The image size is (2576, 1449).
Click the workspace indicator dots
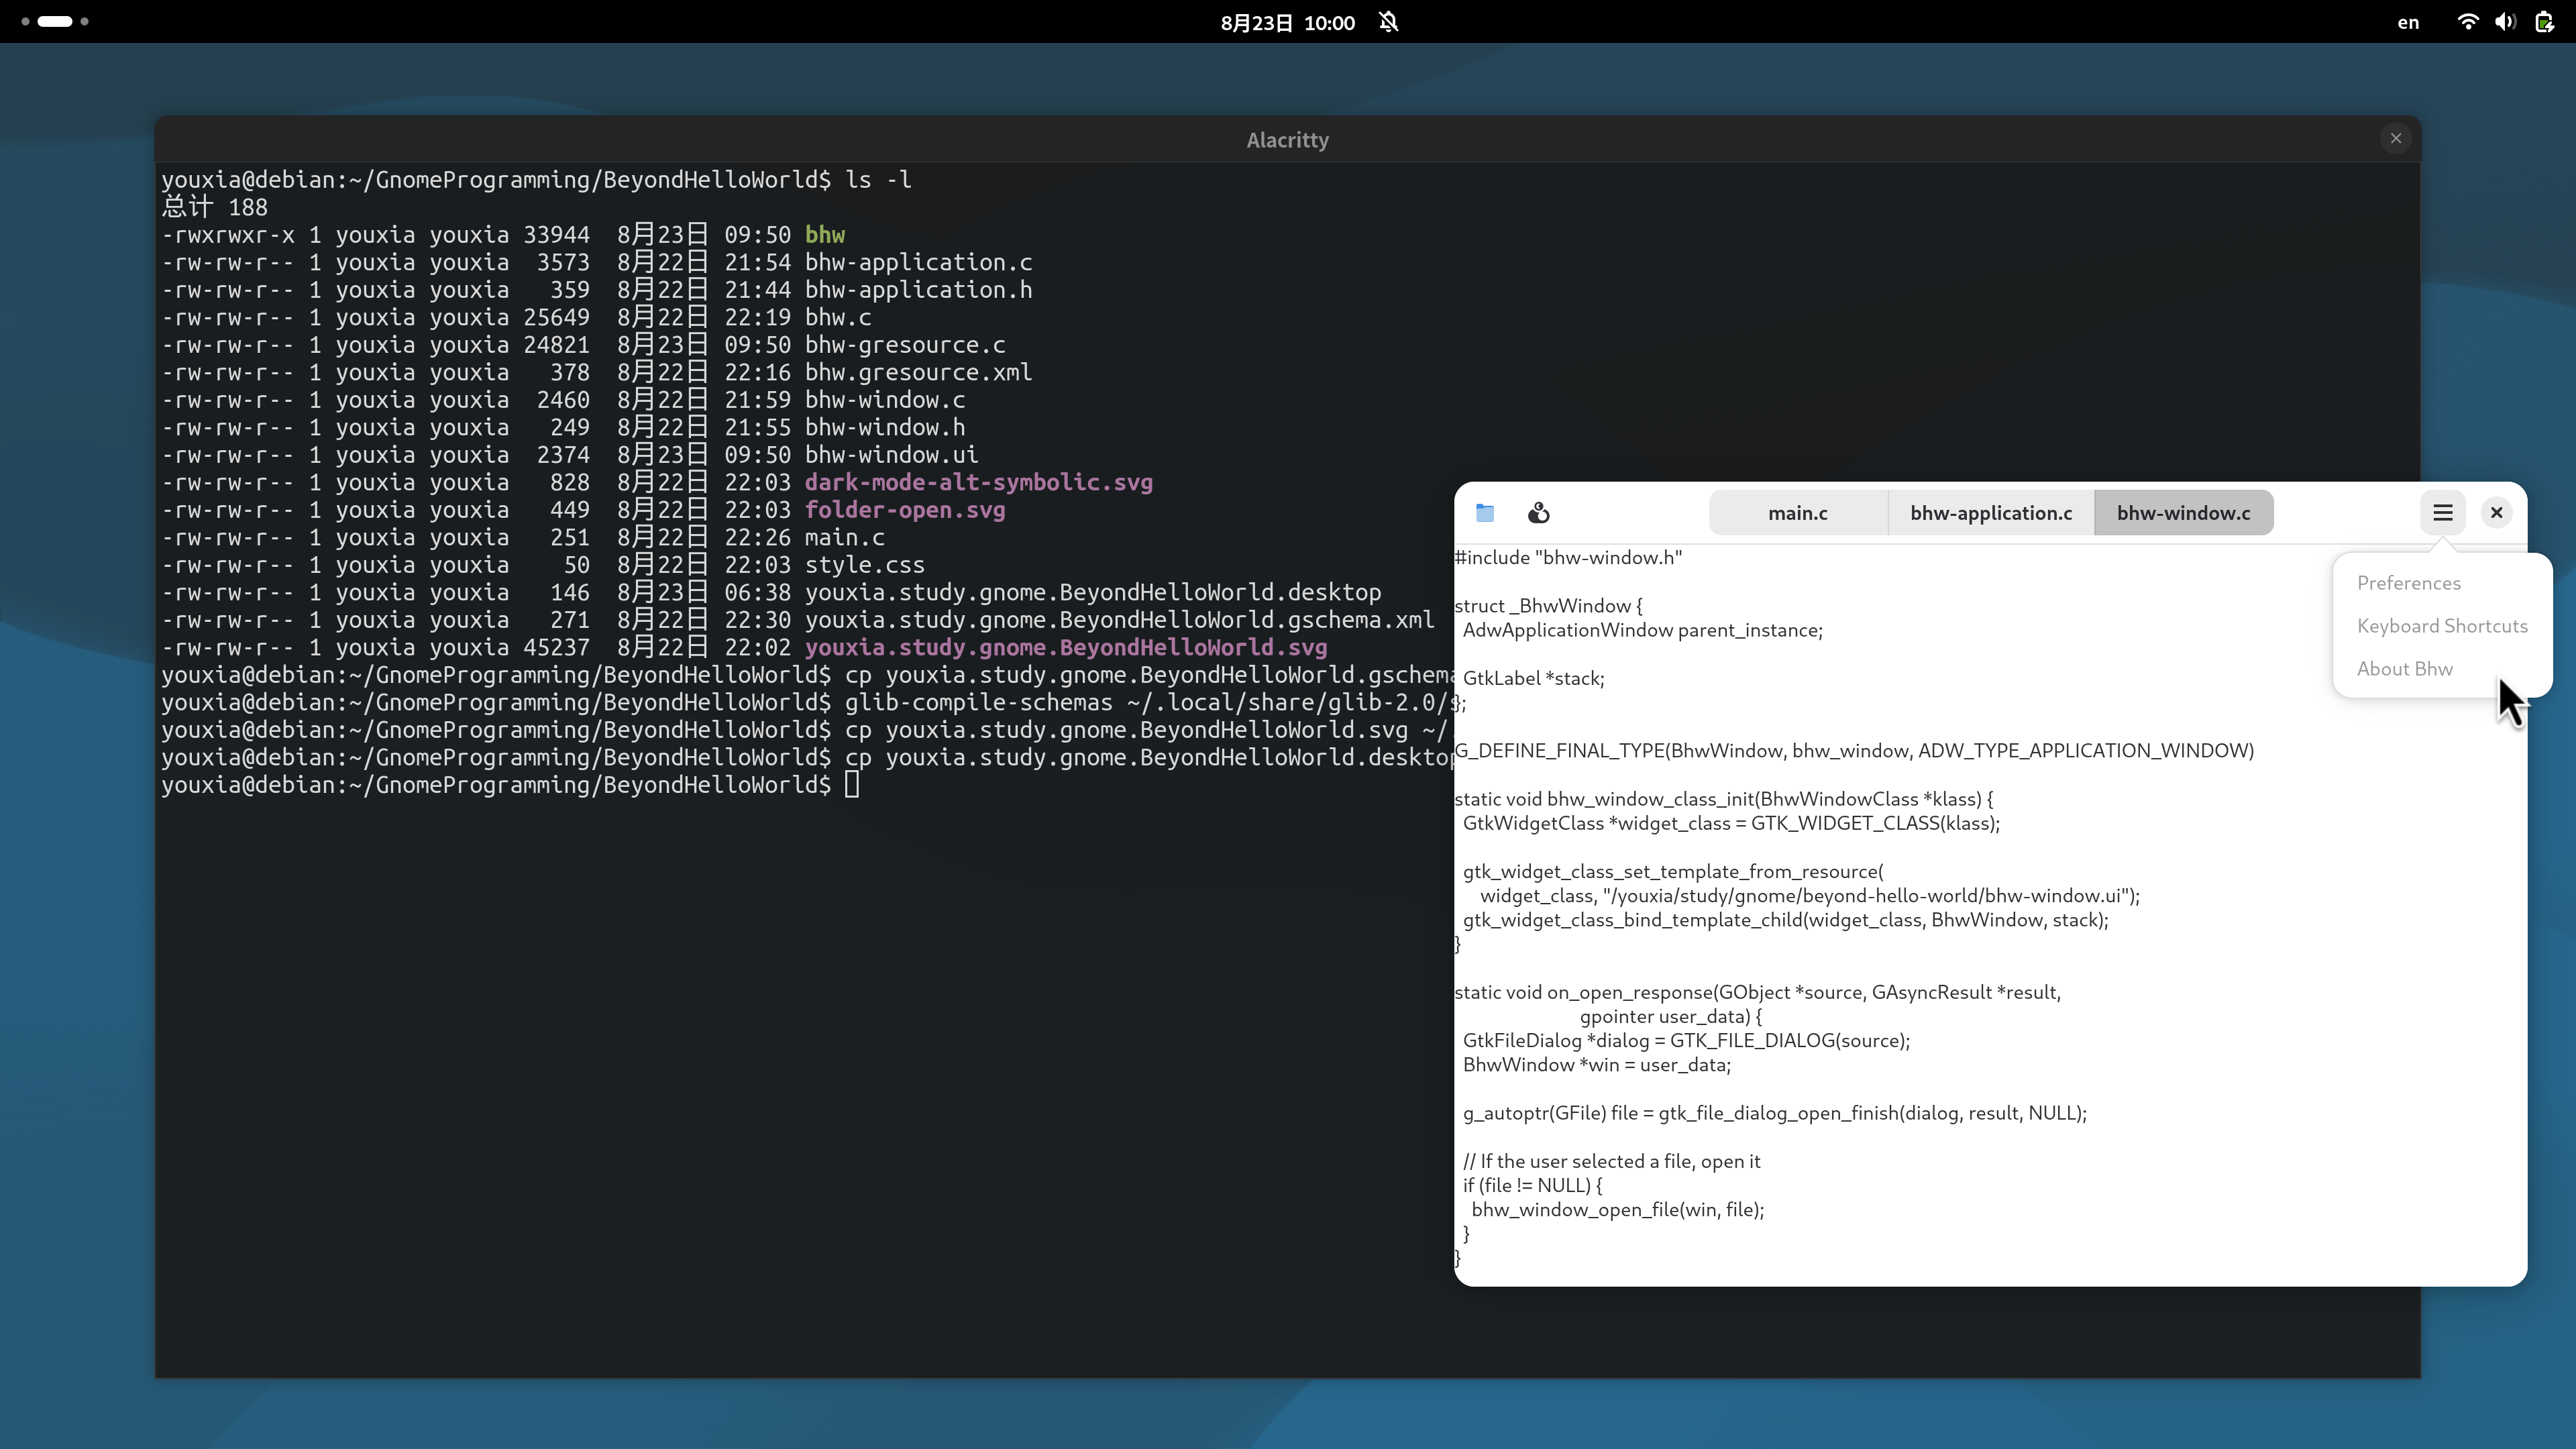pos(54,21)
